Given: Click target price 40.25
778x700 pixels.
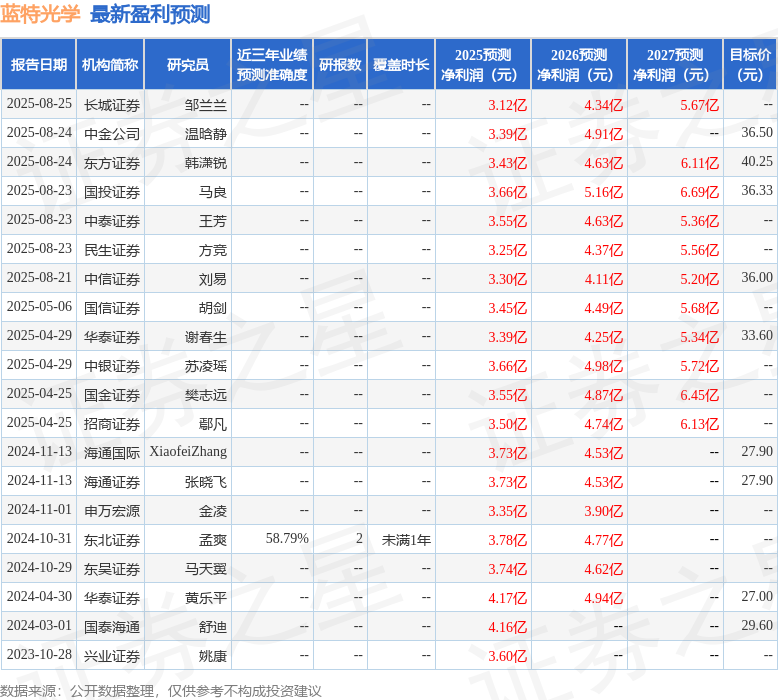Looking at the screenshot, I should [757, 161].
